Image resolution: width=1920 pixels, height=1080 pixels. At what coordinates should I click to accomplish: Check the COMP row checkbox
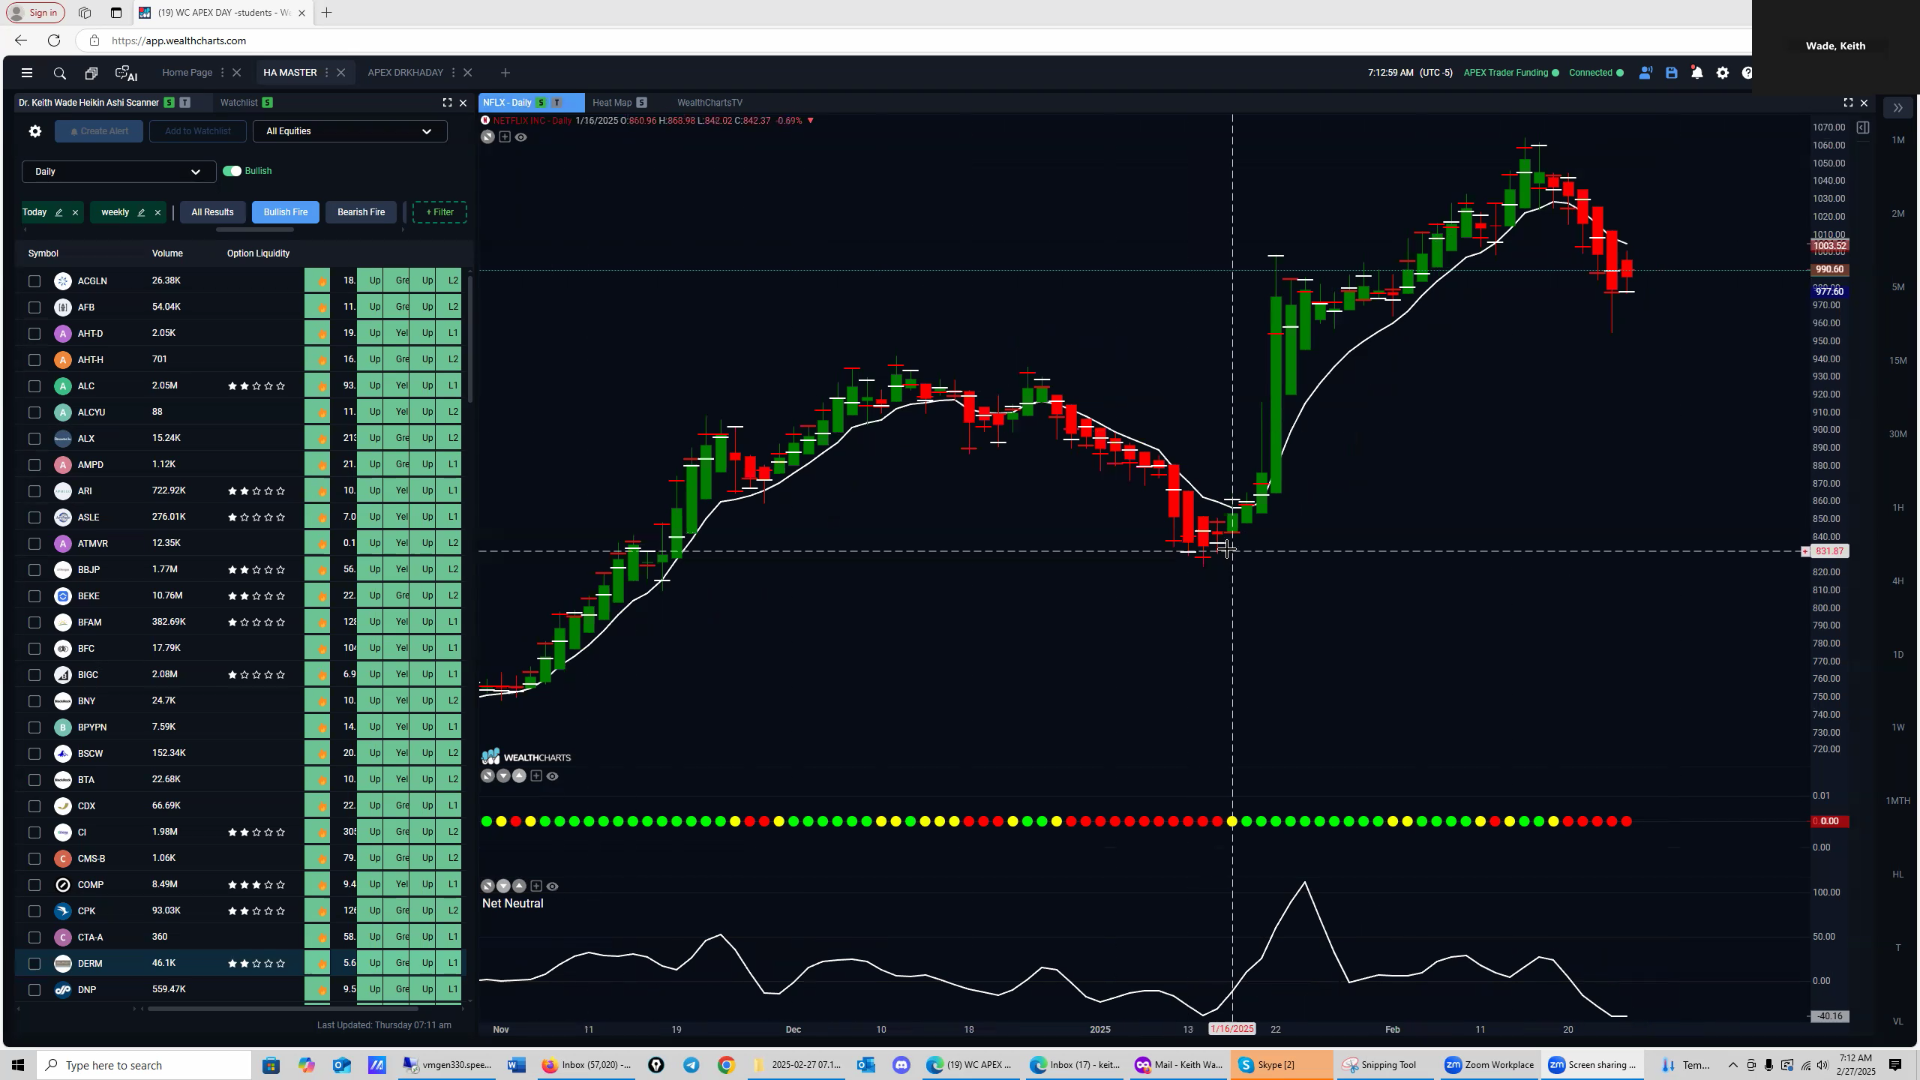(x=34, y=885)
